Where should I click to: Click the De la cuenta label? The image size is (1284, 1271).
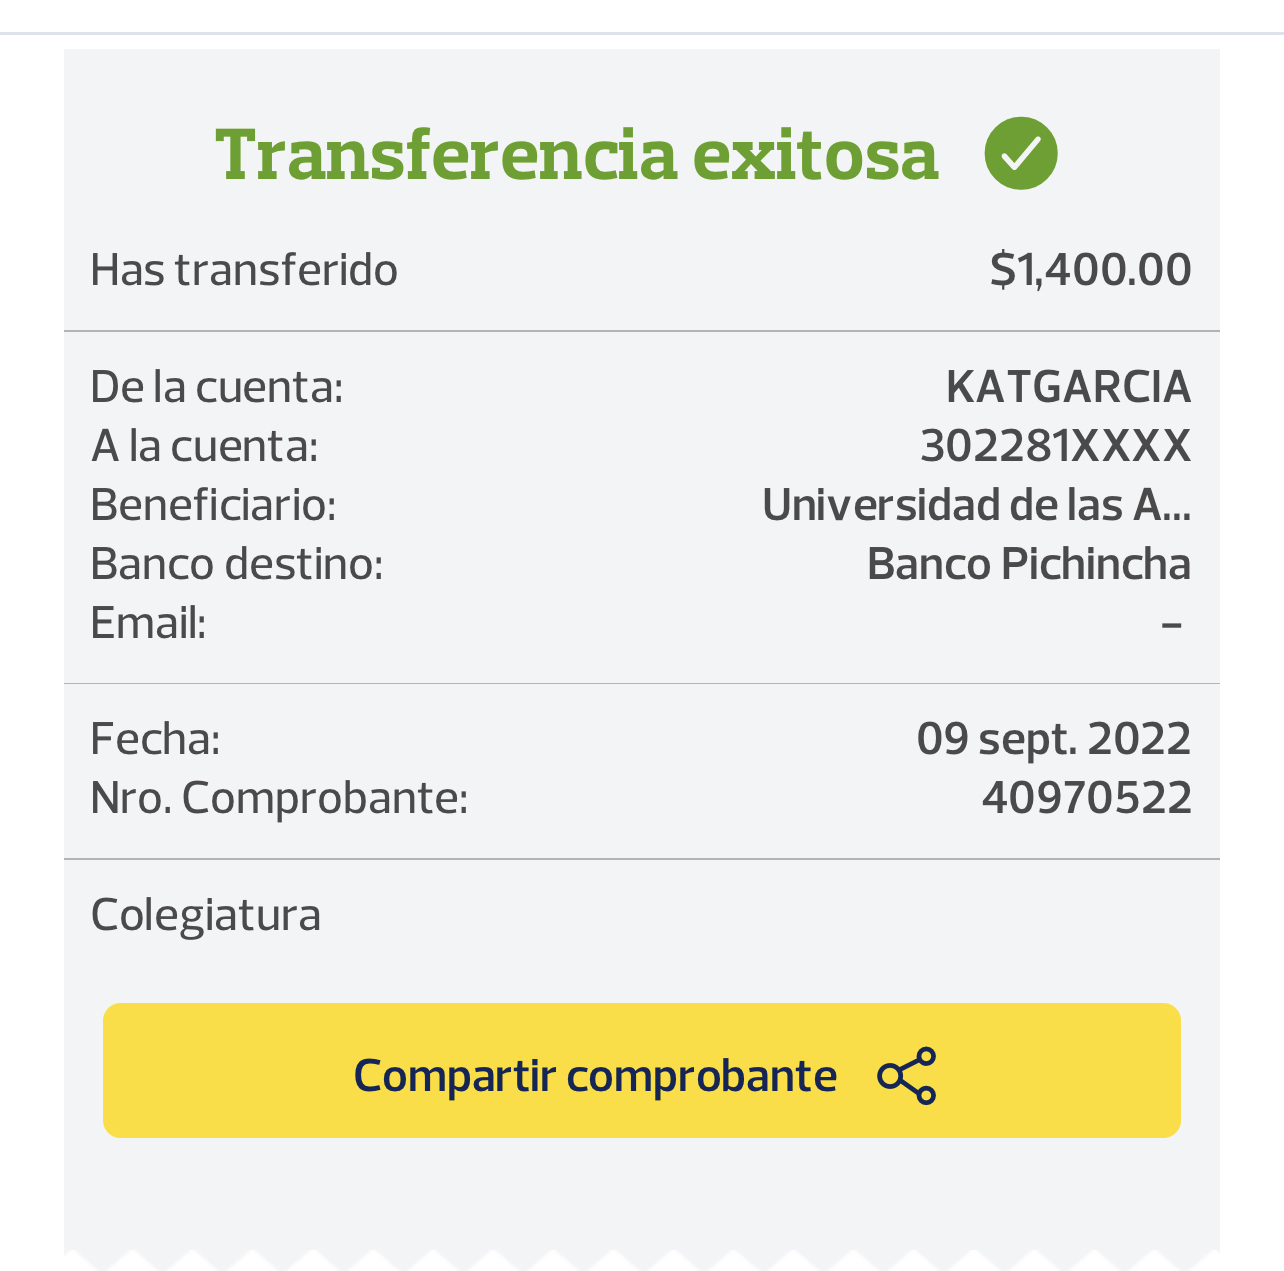pyautogui.click(x=217, y=387)
